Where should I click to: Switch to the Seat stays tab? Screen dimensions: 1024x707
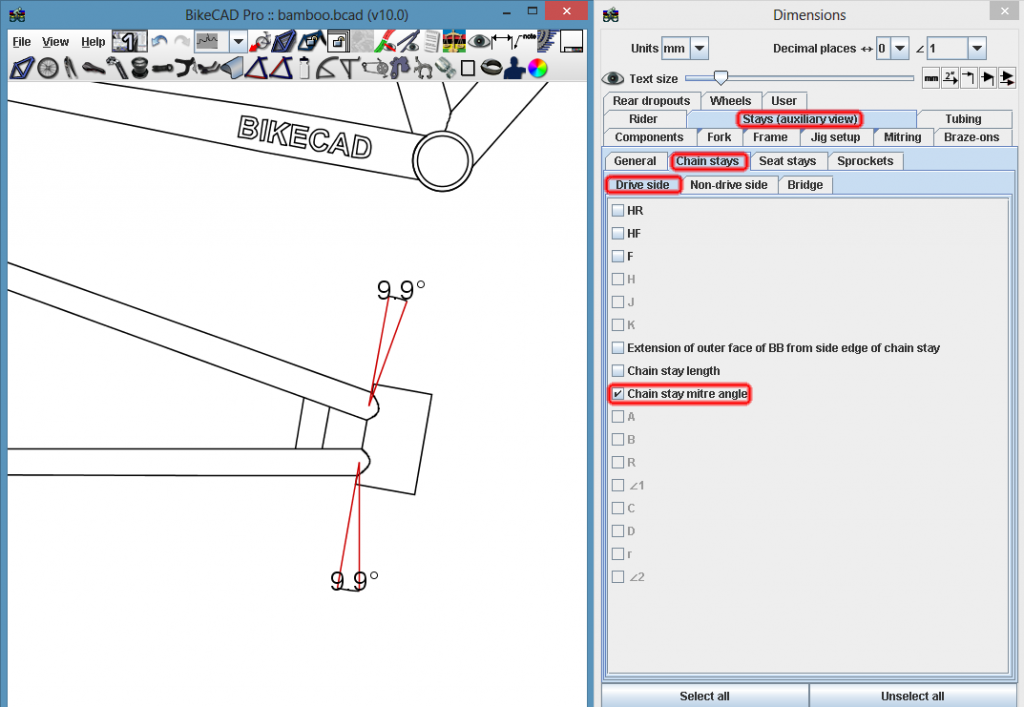coord(788,161)
